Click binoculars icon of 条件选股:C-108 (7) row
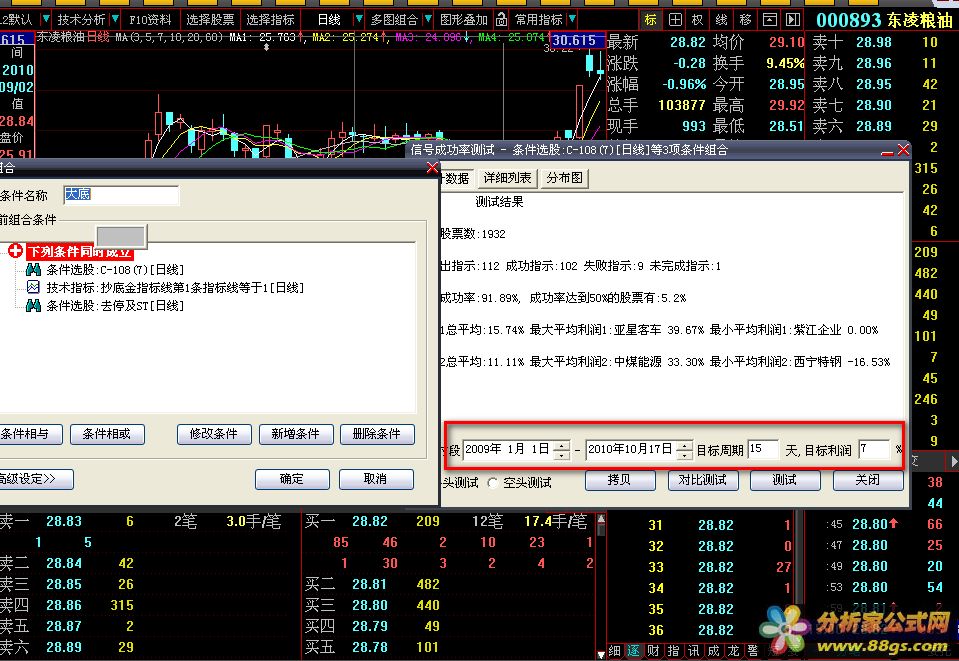This screenshot has width=959, height=661. pos(33,270)
